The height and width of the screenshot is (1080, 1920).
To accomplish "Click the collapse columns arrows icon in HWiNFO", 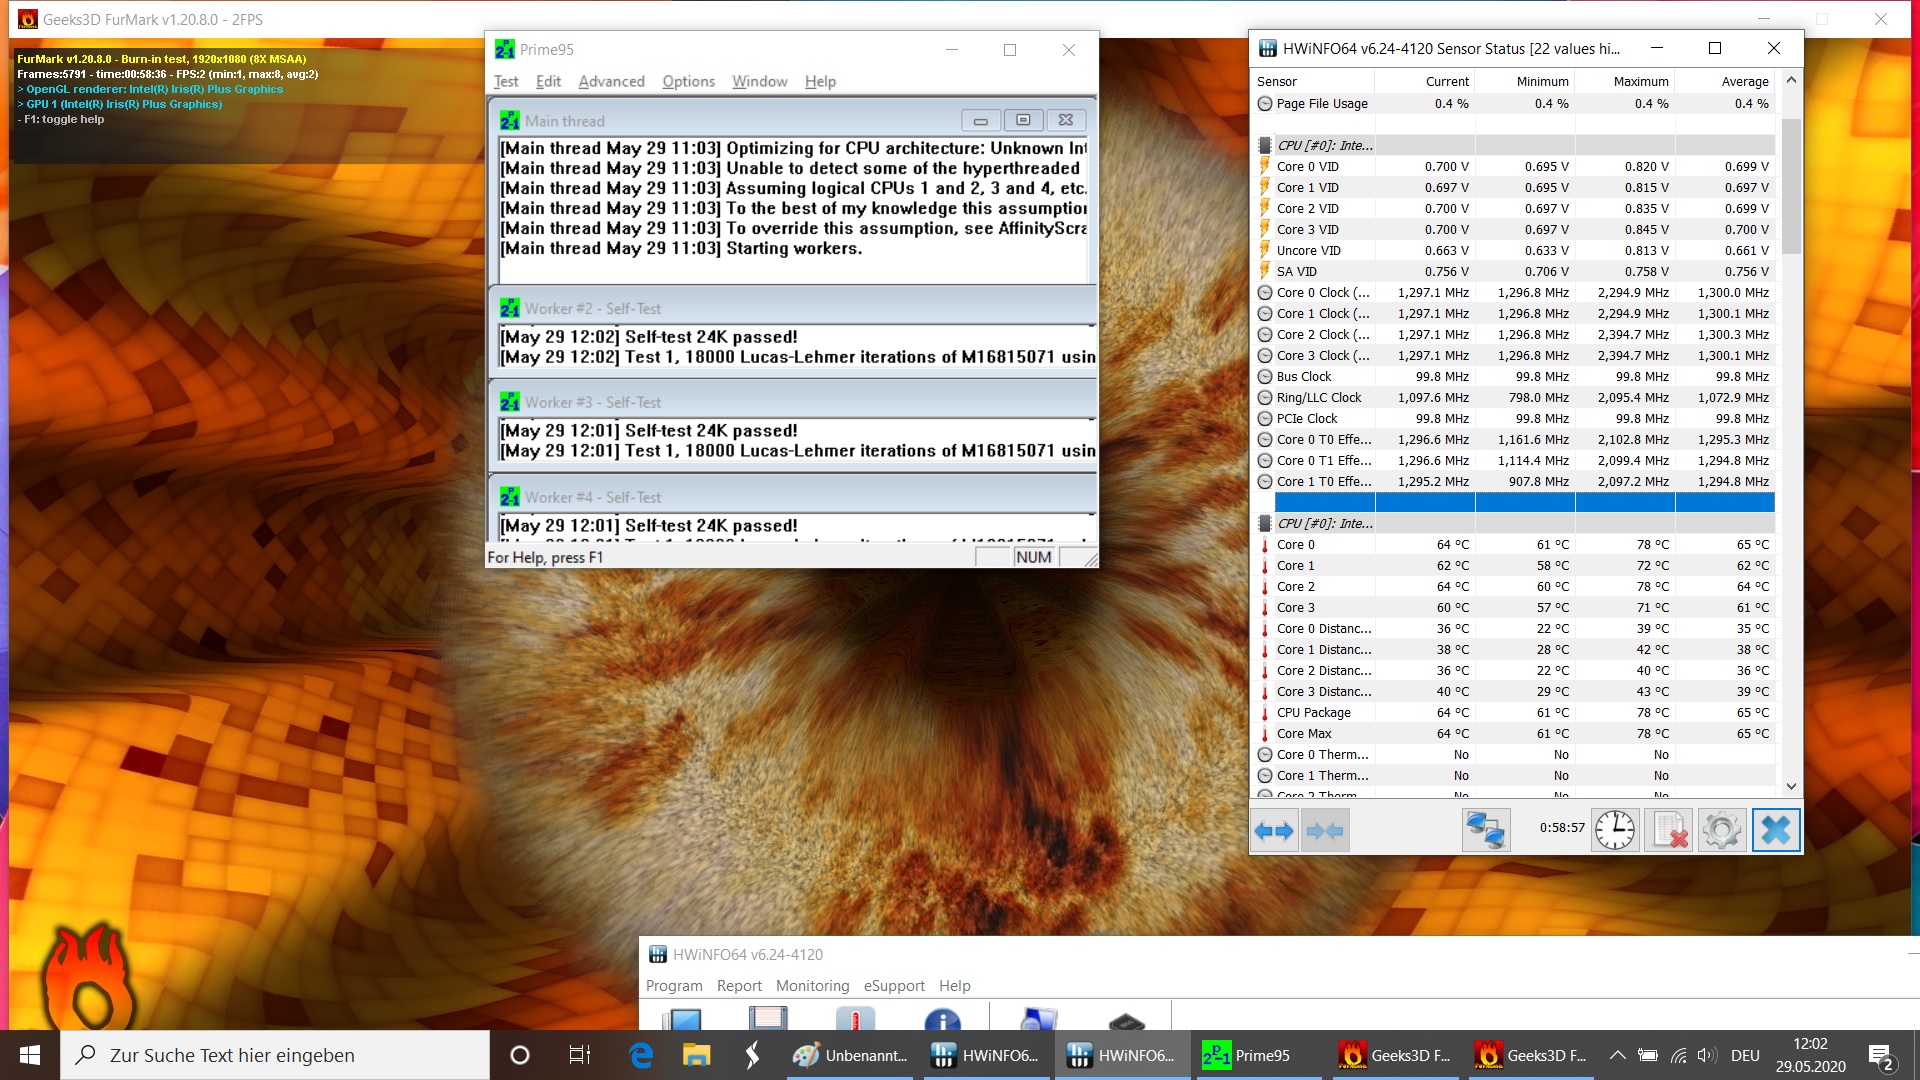I will (1324, 830).
